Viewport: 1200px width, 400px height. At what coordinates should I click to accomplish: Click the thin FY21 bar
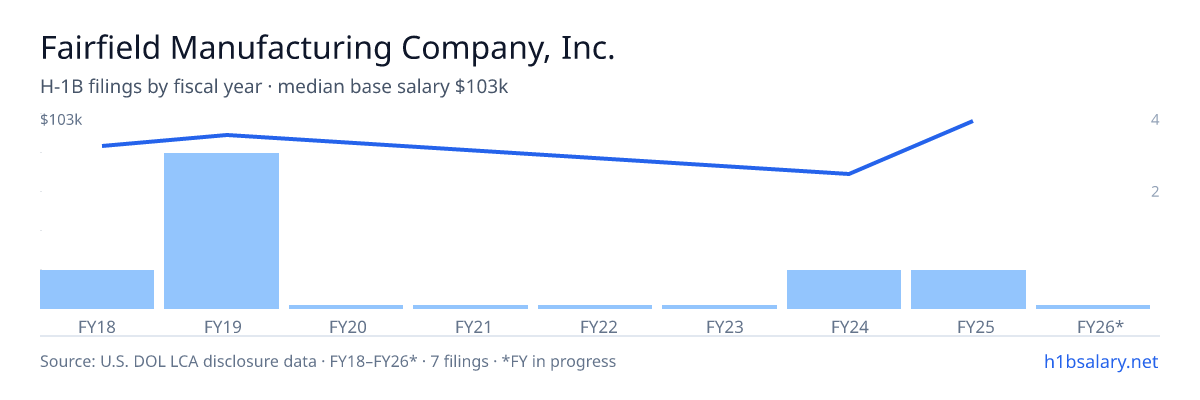(470, 307)
